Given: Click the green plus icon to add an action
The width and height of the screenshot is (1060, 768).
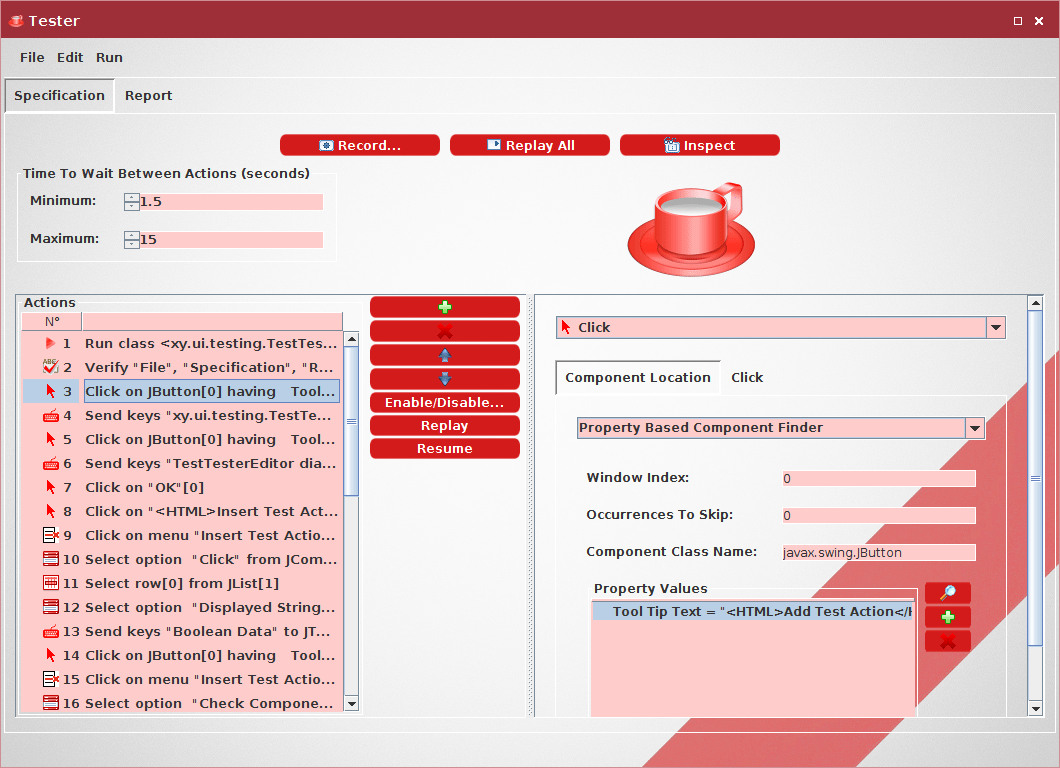Looking at the screenshot, I should (444, 306).
